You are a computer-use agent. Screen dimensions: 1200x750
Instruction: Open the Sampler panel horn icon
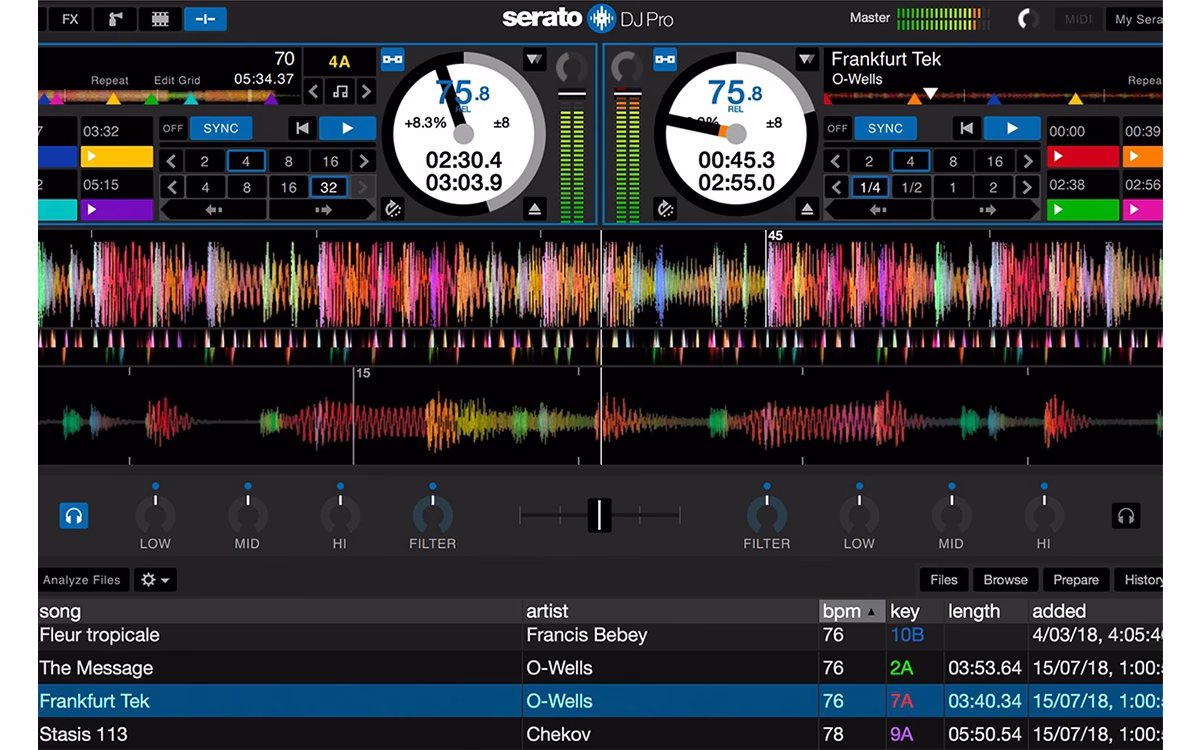click(x=115, y=19)
